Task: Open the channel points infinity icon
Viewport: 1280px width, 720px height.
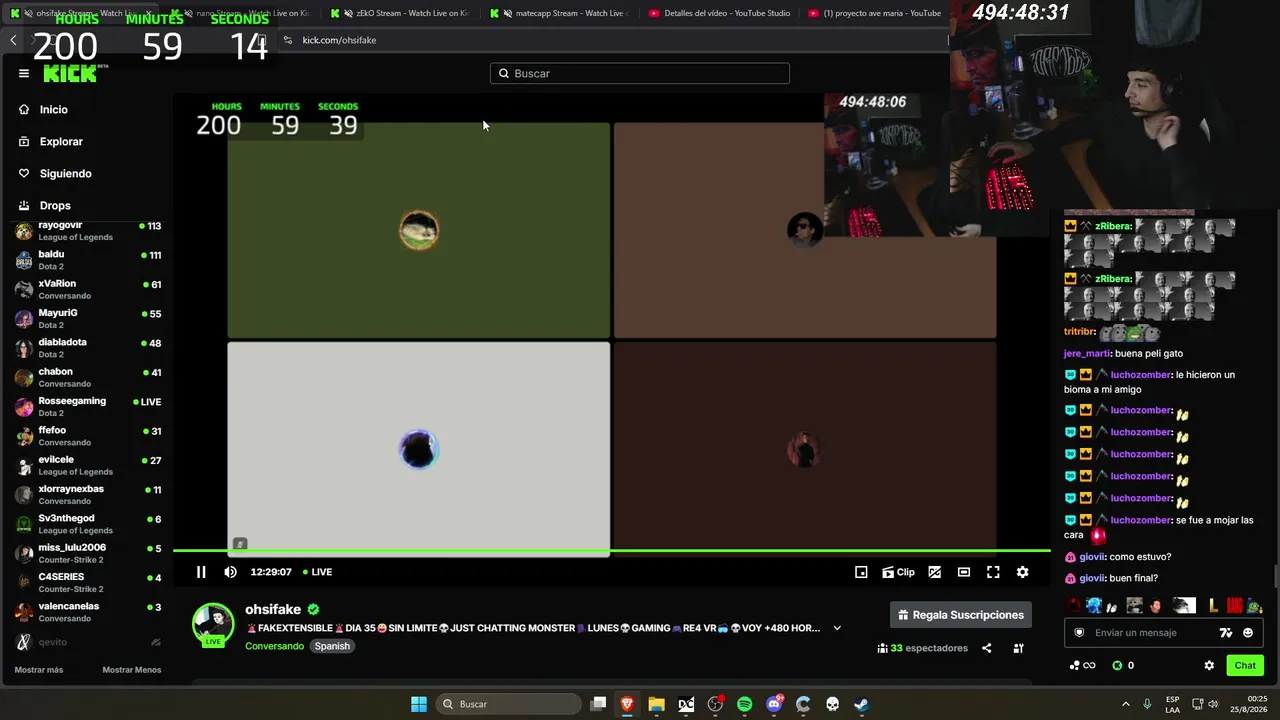Action: [x=1083, y=666]
